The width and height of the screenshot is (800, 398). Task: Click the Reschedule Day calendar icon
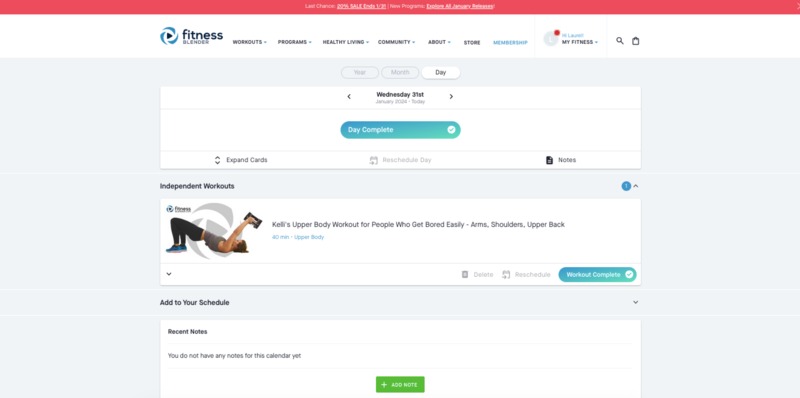(373, 160)
